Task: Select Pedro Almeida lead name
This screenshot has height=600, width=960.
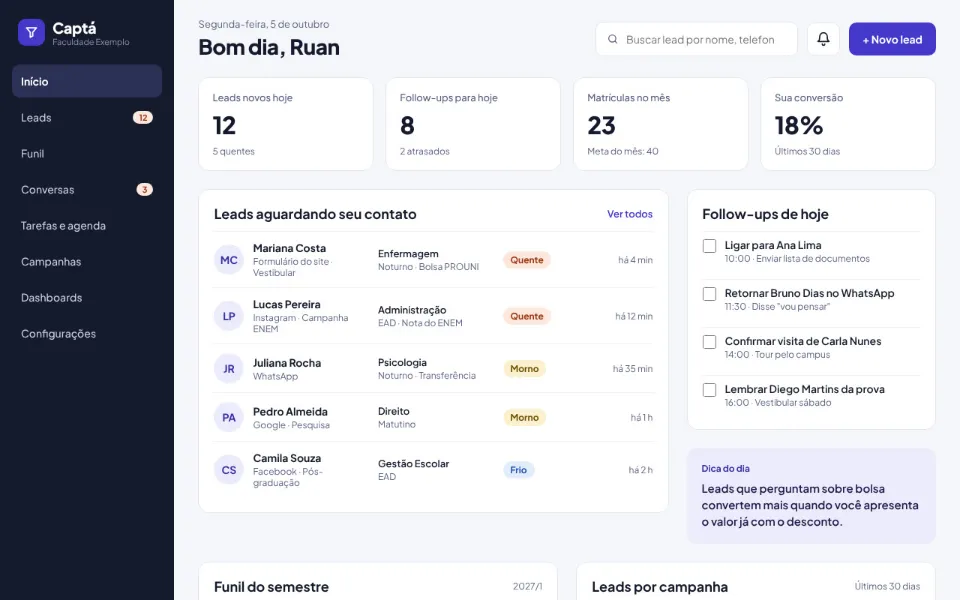Action: pos(290,411)
